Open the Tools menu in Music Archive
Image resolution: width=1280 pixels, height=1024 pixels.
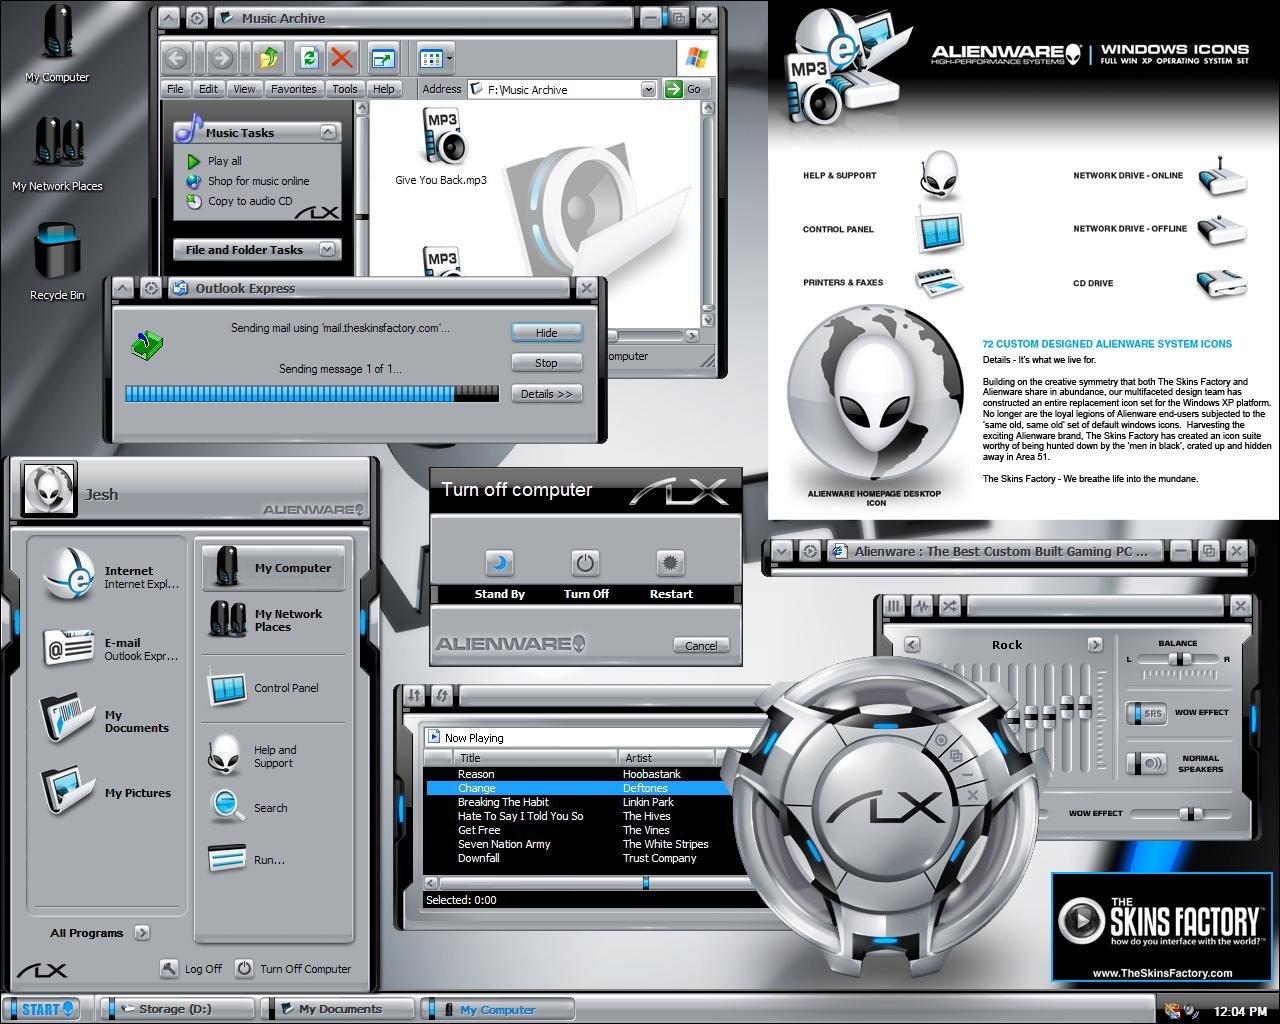coord(344,89)
